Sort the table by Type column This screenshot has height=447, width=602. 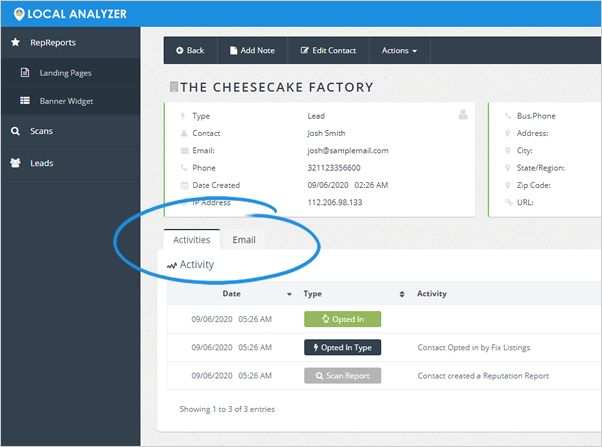312,294
